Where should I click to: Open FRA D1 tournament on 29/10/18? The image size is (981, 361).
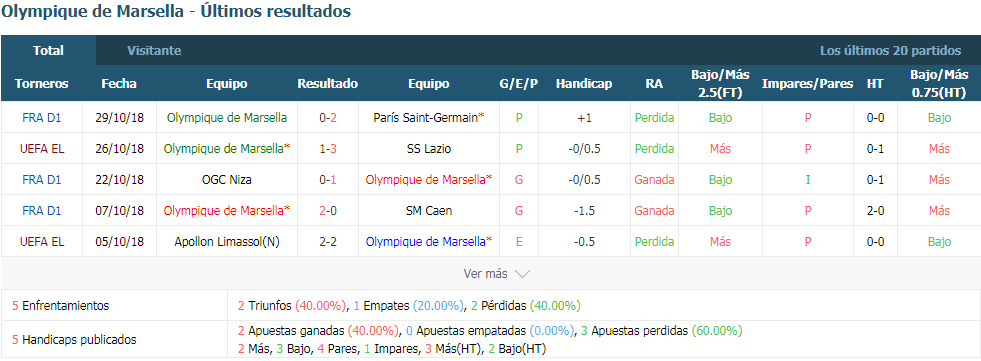[x=41, y=117]
